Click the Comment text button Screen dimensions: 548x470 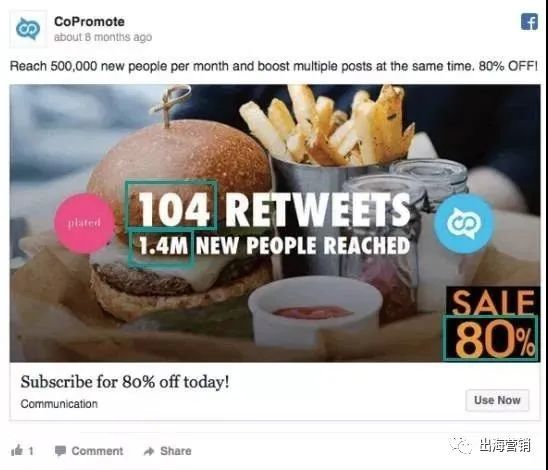[97, 451]
